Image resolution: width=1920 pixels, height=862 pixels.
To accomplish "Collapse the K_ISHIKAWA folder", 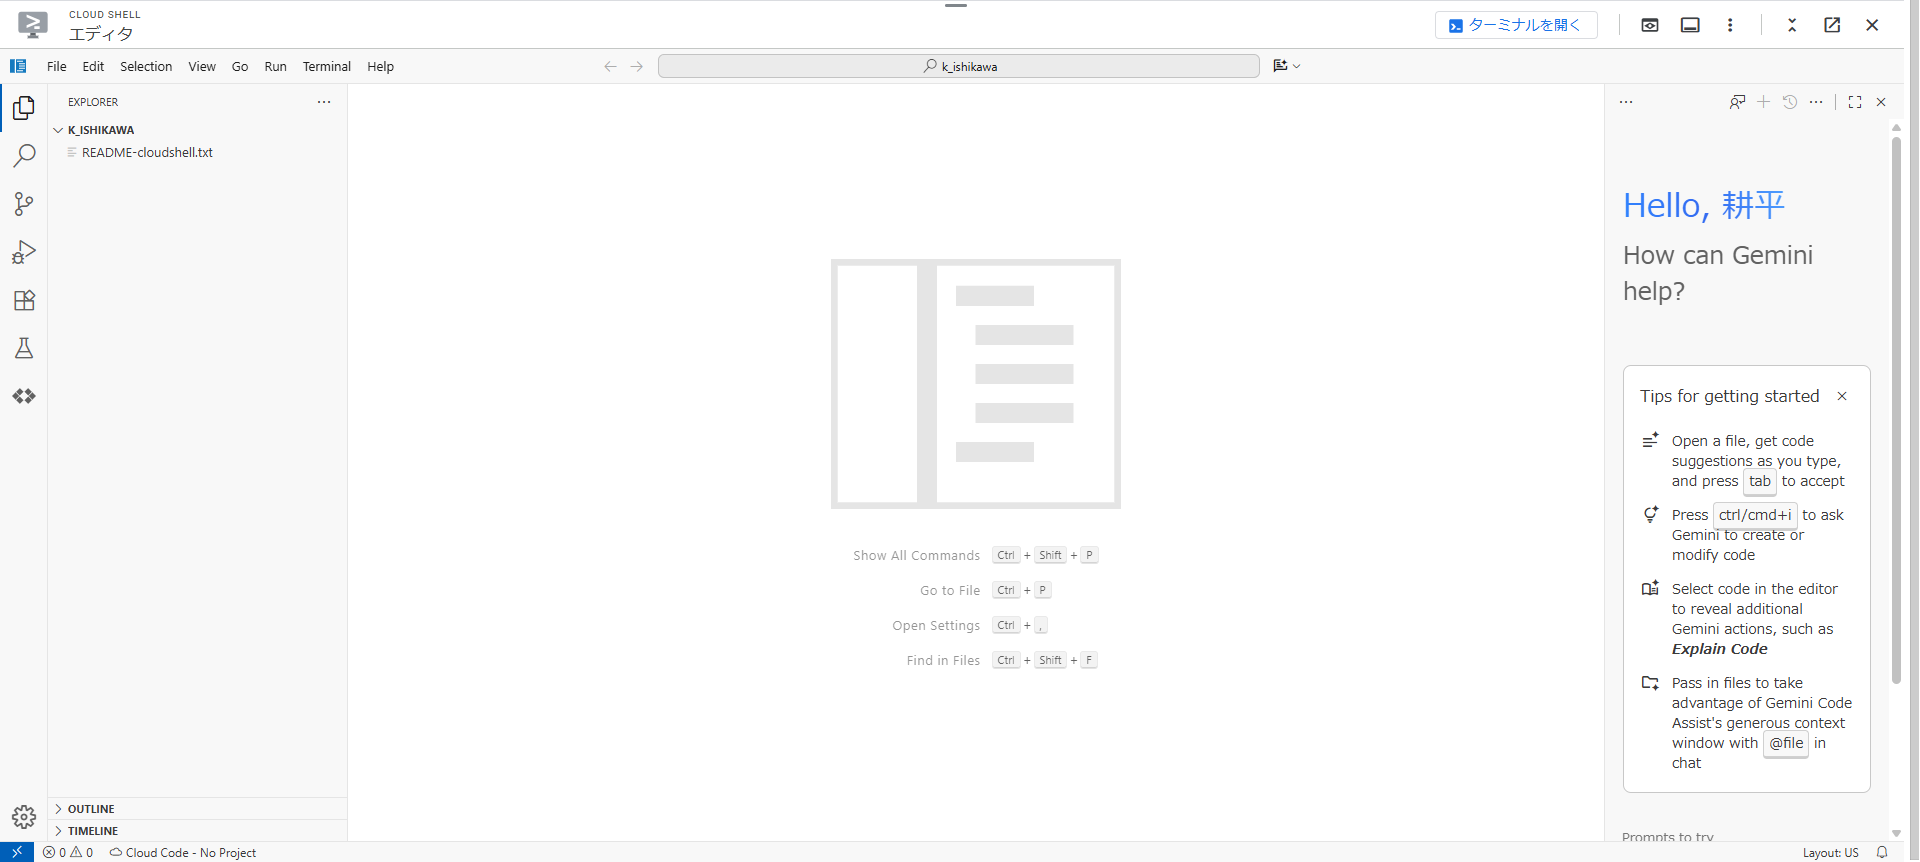I will (100, 130).
